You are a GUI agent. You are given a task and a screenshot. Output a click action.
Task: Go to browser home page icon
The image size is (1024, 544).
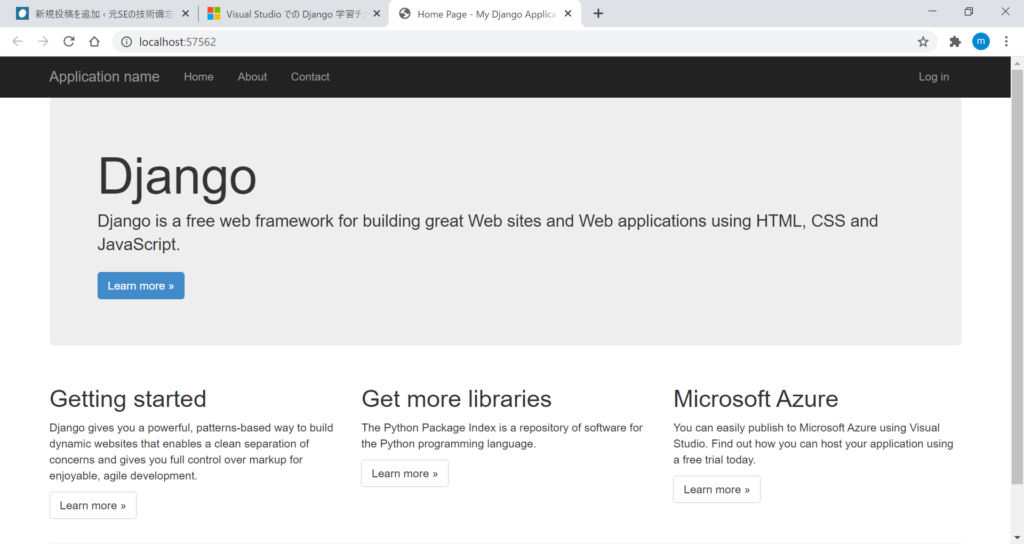[x=94, y=42]
